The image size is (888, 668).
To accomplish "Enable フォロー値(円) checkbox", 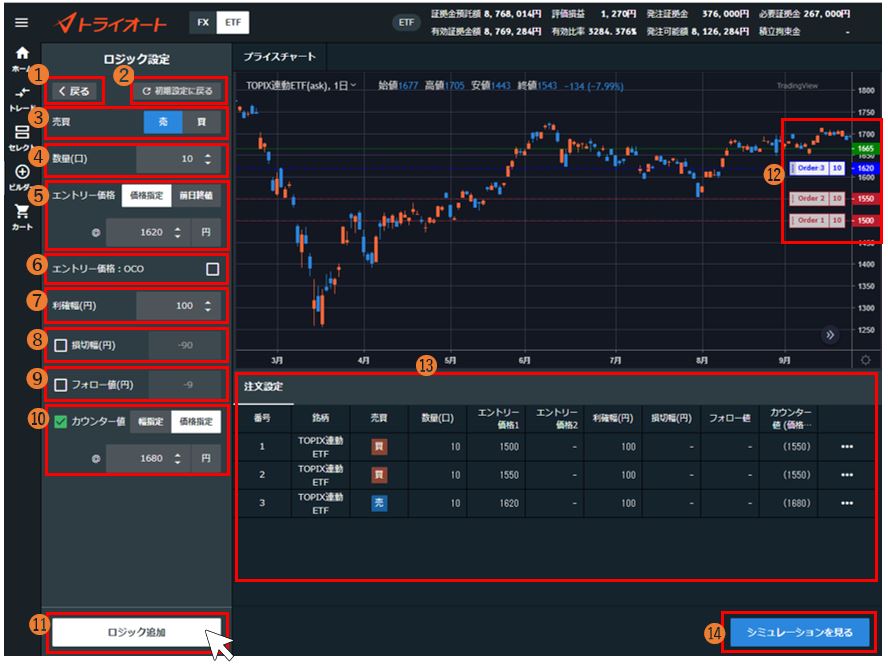I will [61, 385].
